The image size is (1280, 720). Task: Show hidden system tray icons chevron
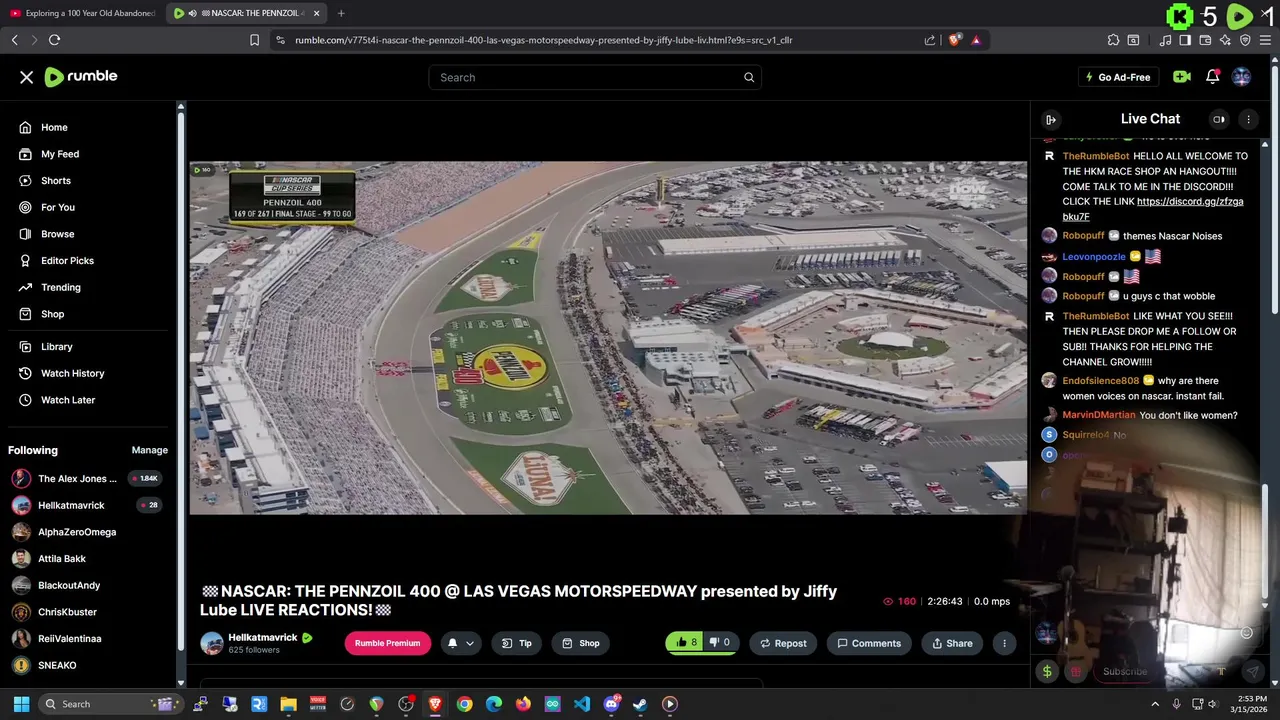click(x=1155, y=704)
